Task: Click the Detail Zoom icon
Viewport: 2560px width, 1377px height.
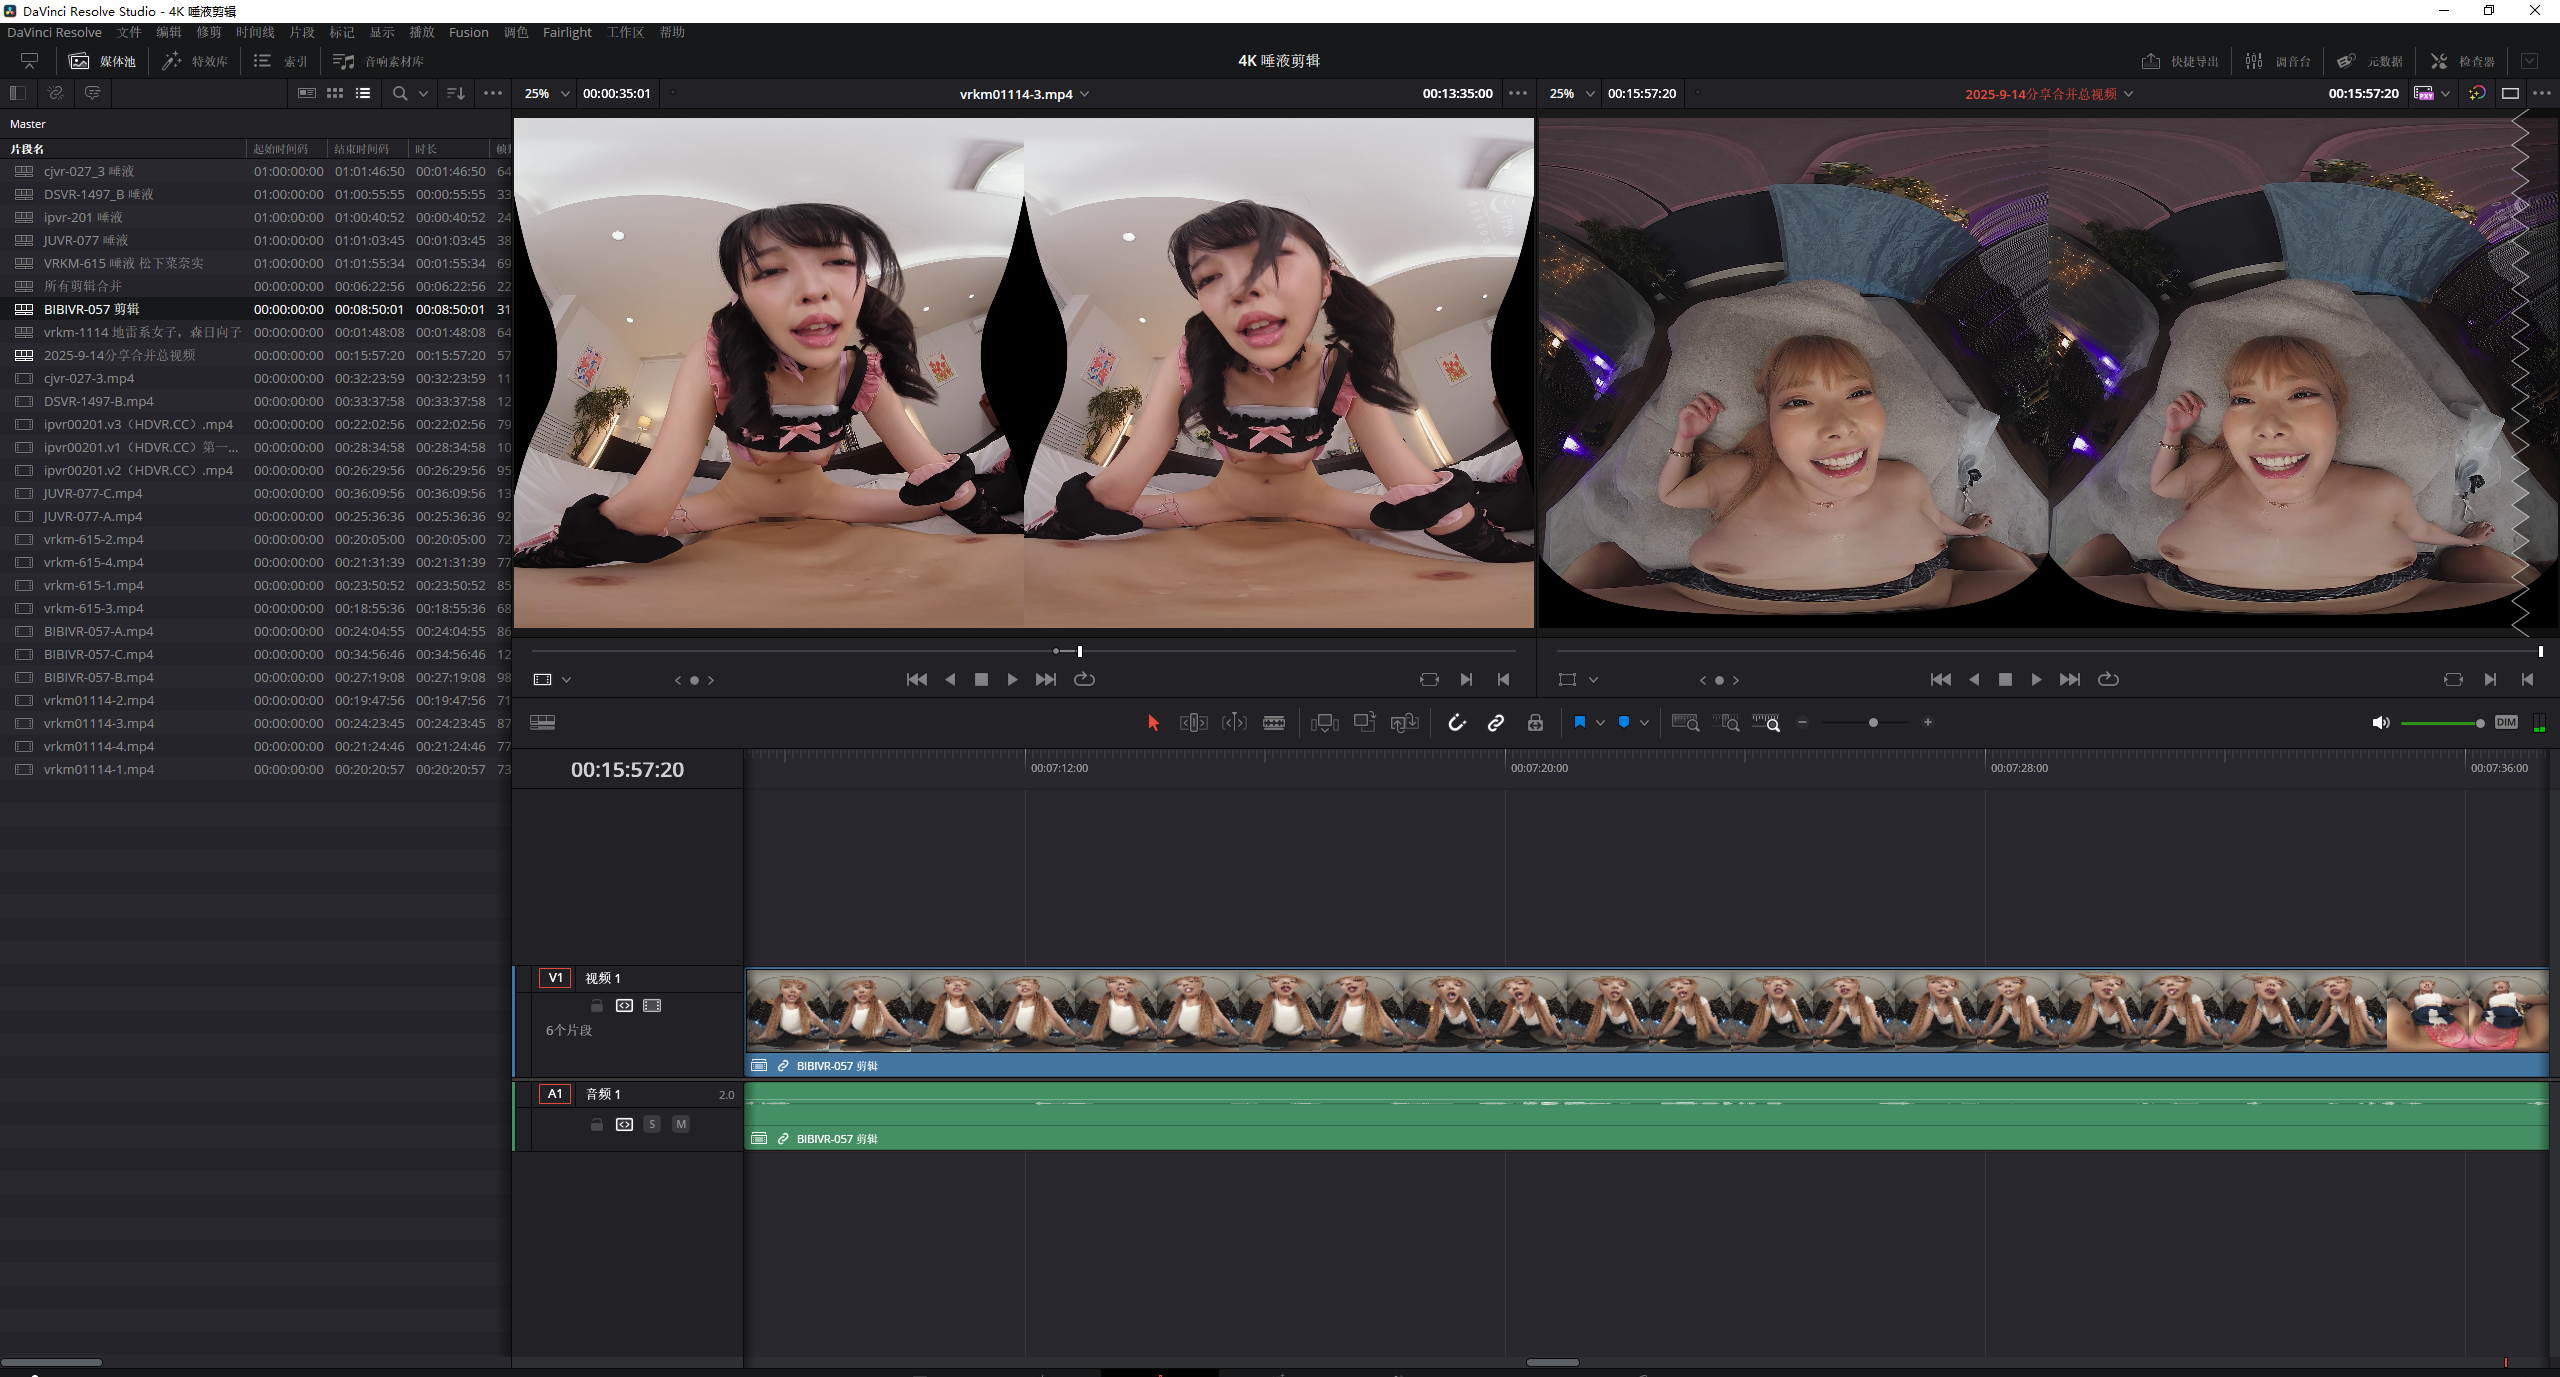Action: [x=1726, y=722]
